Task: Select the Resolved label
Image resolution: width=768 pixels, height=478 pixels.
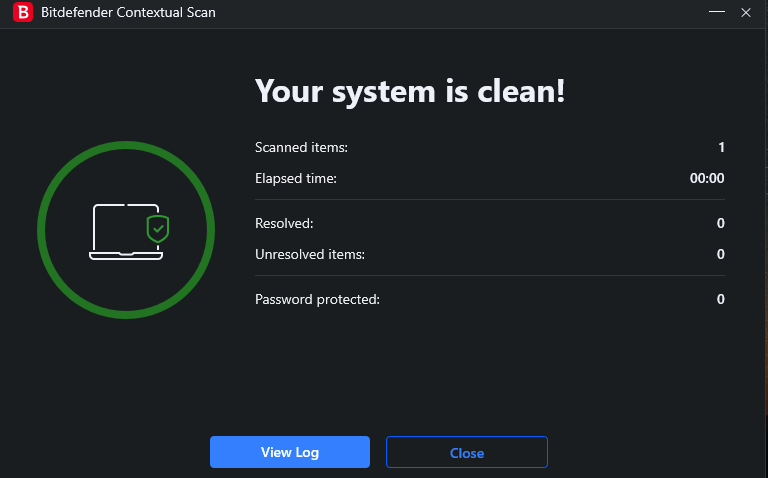Action: pos(284,223)
